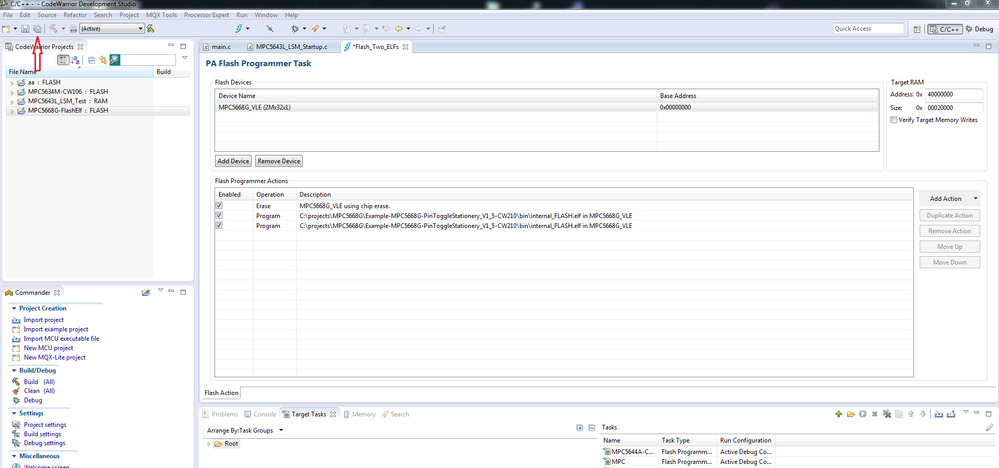This screenshot has width=999, height=468.
Task: Switch to the Debug perspective
Action: [980, 29]
